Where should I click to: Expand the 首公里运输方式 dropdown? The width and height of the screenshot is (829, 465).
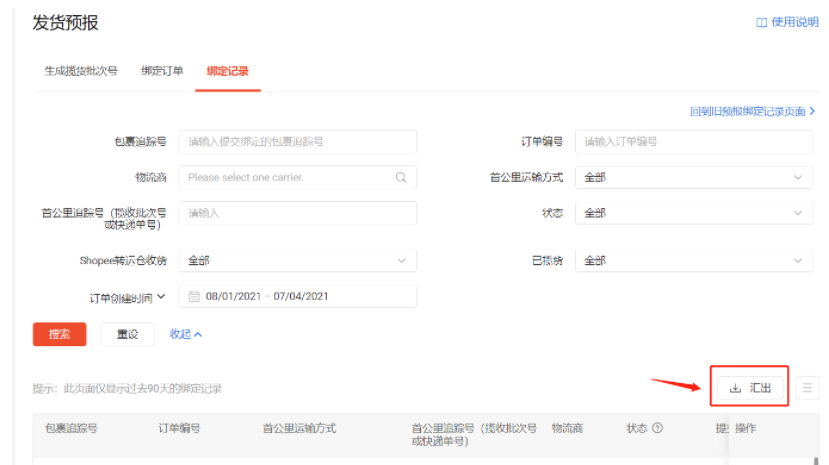[694, 178]
